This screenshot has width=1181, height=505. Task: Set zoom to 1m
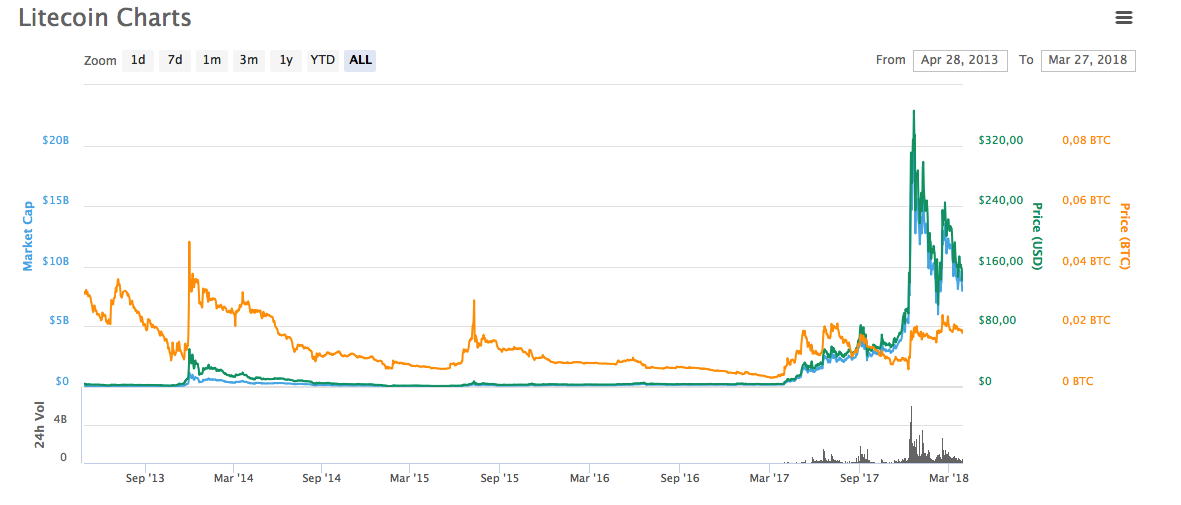[x=211, y=60]
